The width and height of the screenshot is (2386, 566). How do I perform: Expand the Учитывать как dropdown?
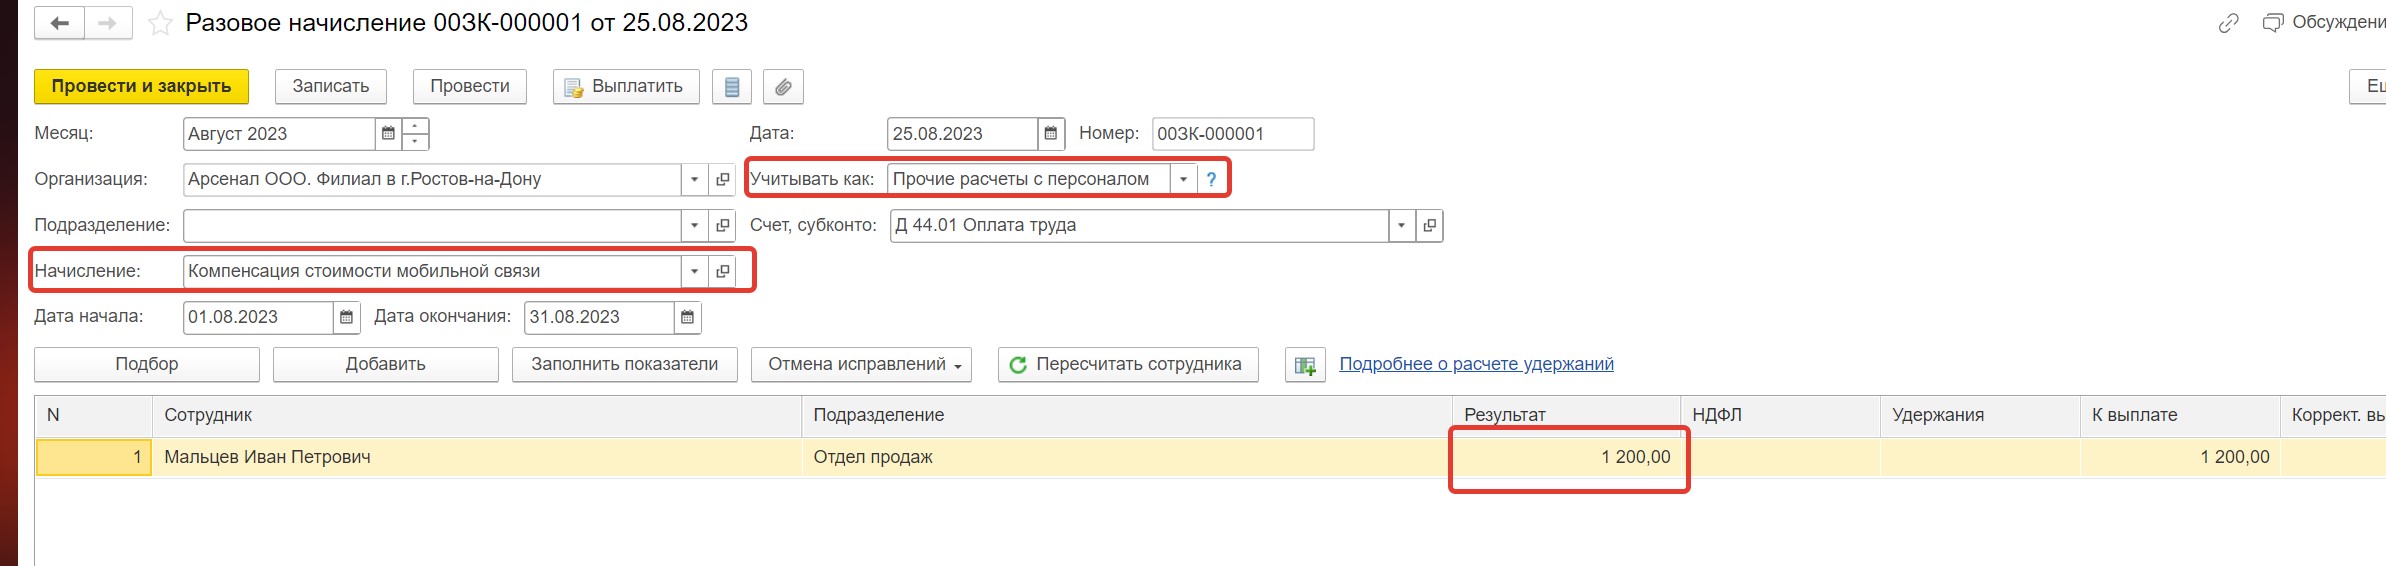pos(1183,179)
